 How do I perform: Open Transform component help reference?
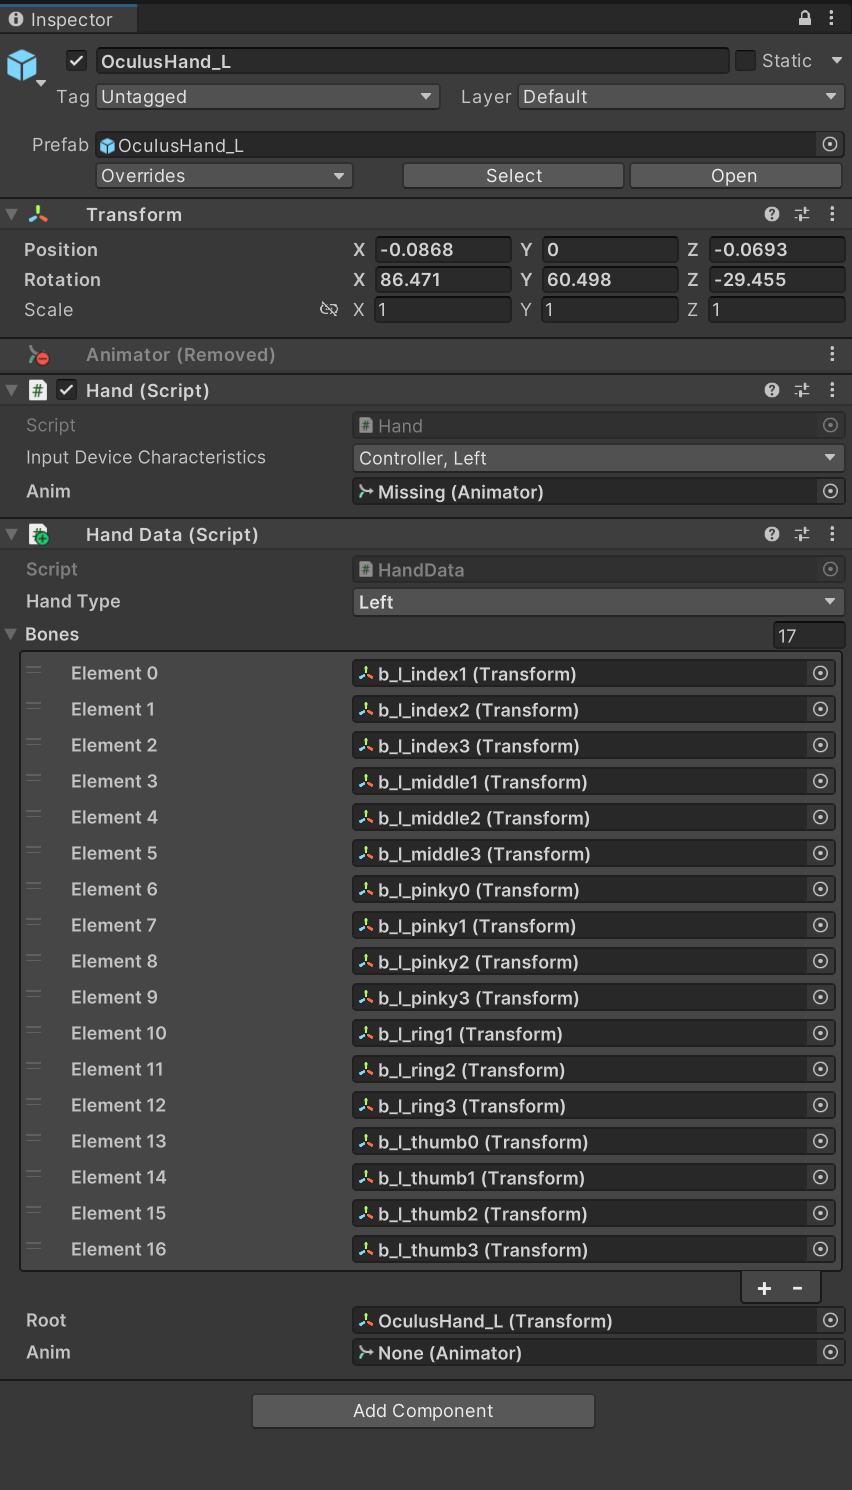click(x=772, y=214)
